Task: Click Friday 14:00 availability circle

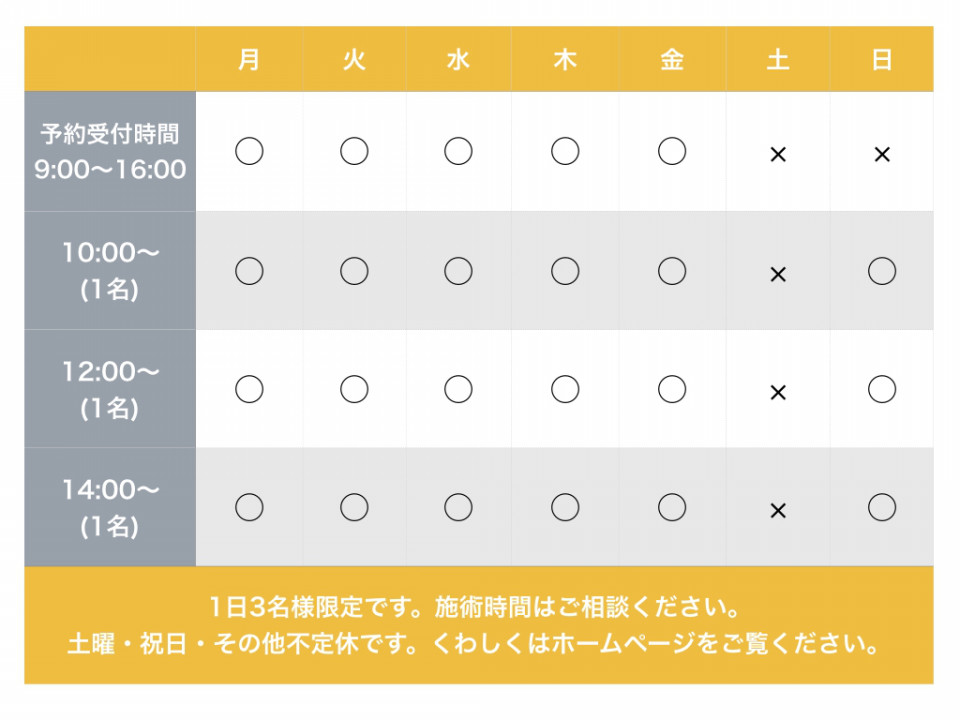Action: pyautogui.click(x=672, y=507)
